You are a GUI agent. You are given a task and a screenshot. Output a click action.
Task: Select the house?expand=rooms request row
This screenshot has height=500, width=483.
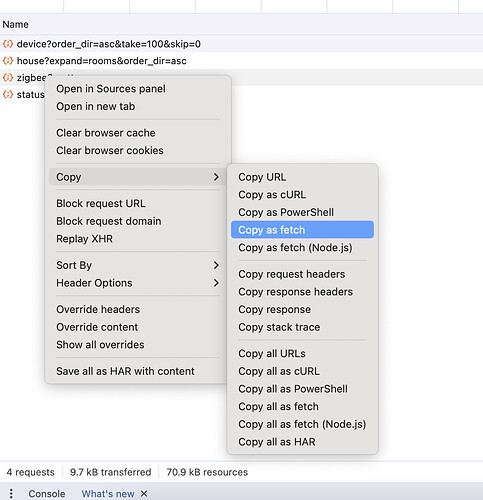pyautogui.click(x=241, y=61)
